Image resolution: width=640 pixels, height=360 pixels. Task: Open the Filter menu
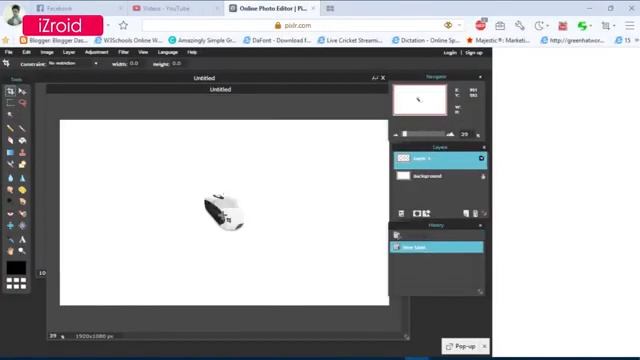[x=123, y=52]
